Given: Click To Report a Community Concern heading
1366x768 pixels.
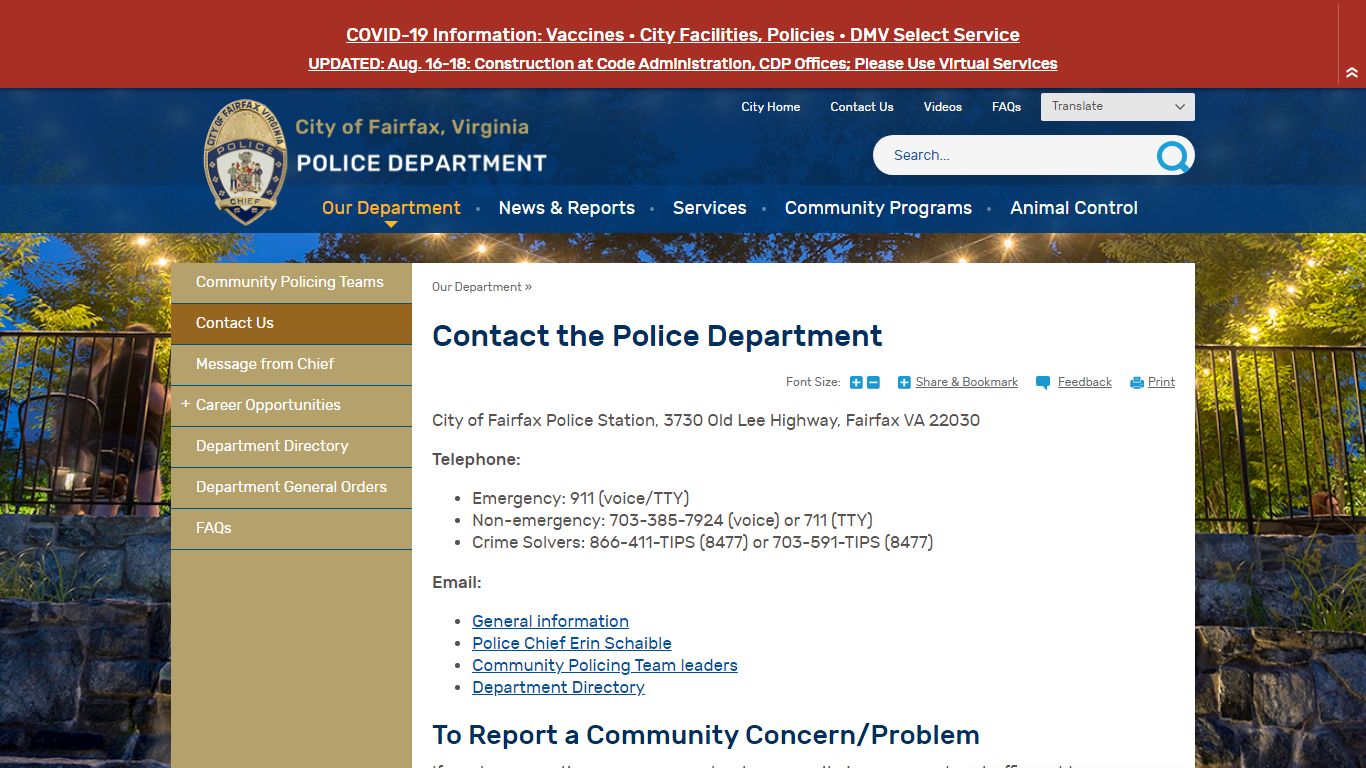Looking at the screenshot, I should 706,735.
